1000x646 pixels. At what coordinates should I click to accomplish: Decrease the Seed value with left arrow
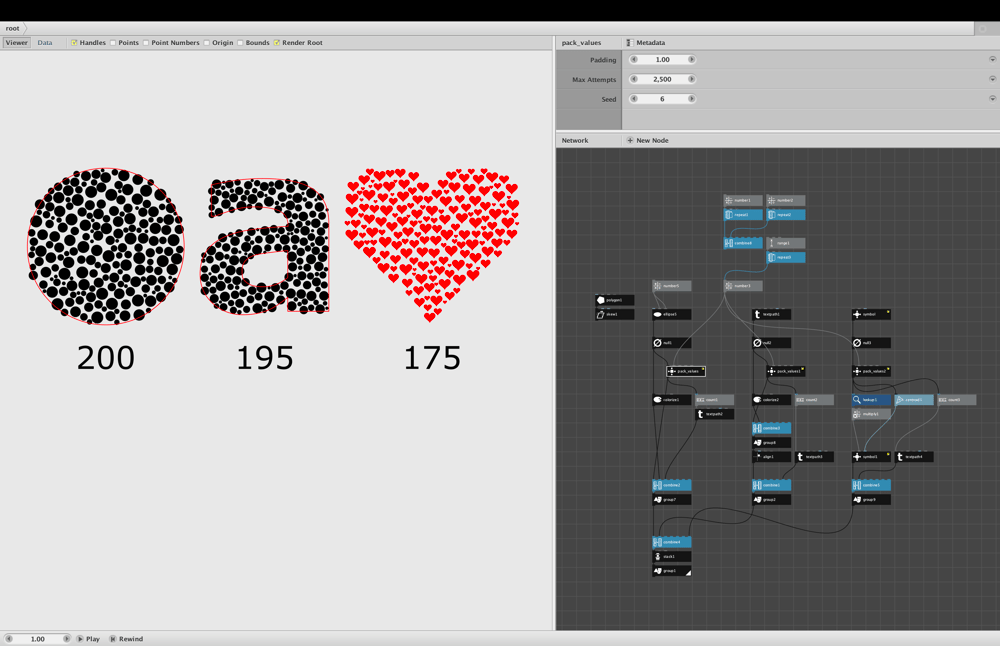634,99
